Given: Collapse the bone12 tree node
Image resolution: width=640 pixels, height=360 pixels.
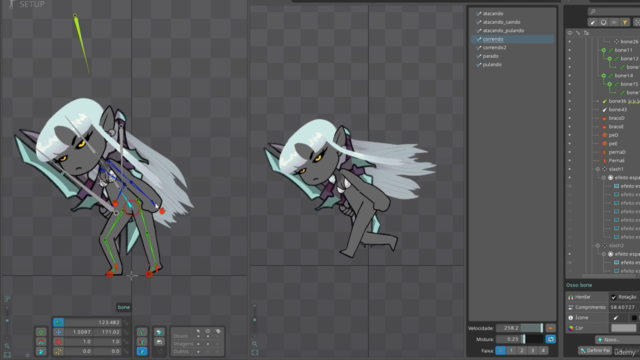Looking at the screenshot, I should tap(610, 59).
